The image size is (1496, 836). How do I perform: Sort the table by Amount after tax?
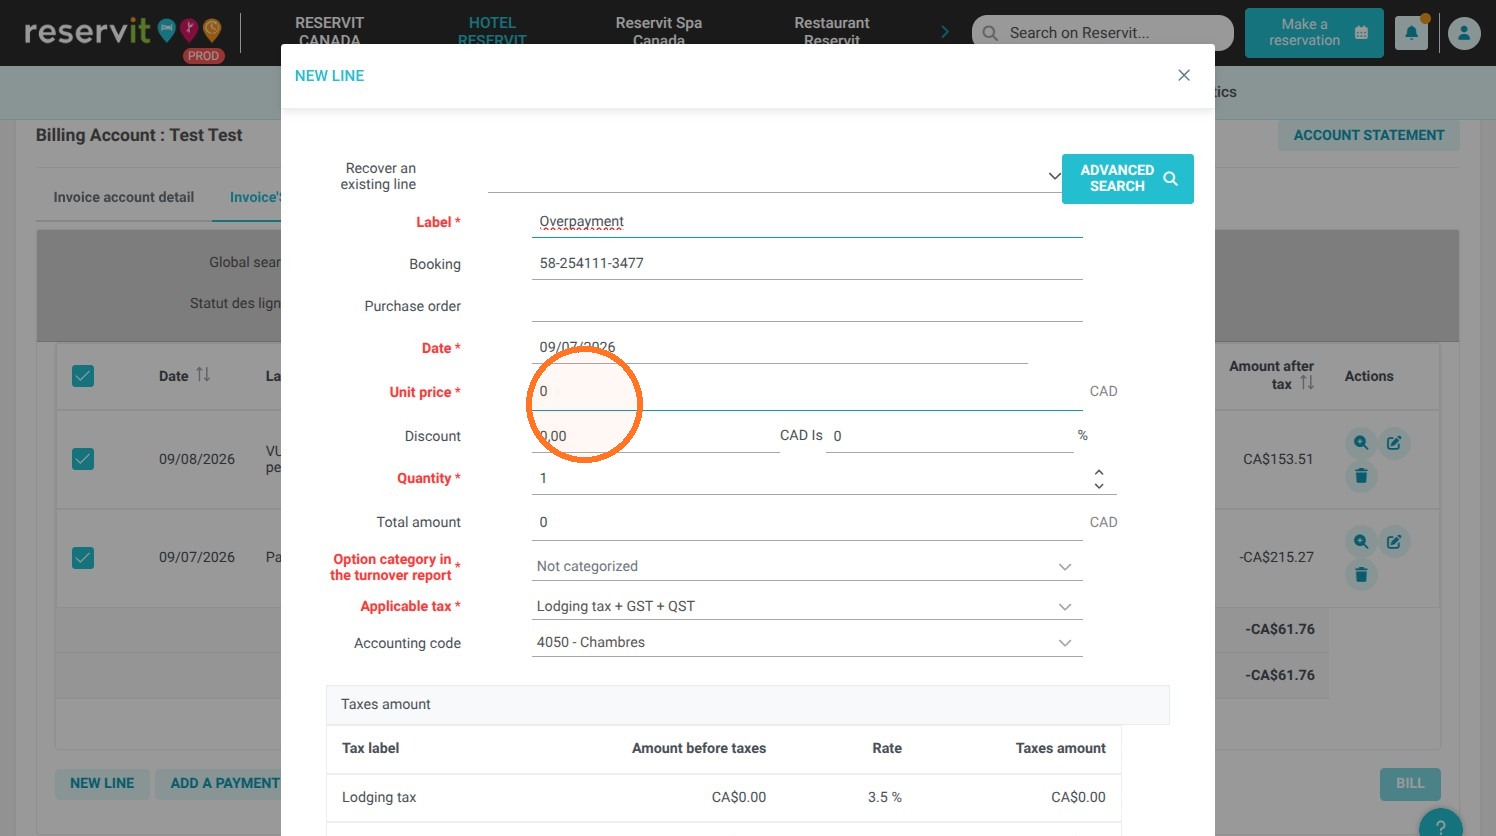(1307, 383)
